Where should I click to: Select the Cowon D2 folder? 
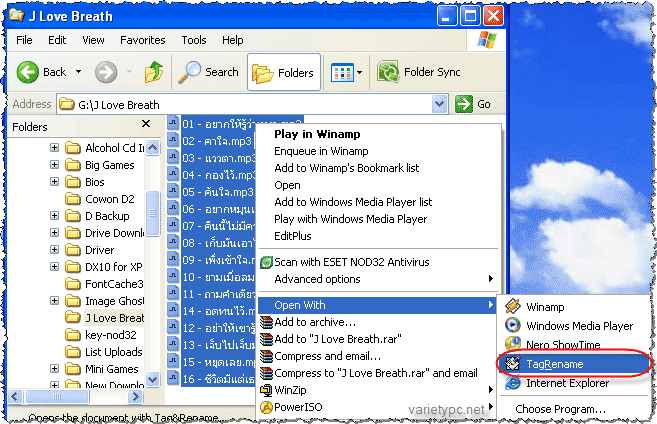click(x=109, y=199)
